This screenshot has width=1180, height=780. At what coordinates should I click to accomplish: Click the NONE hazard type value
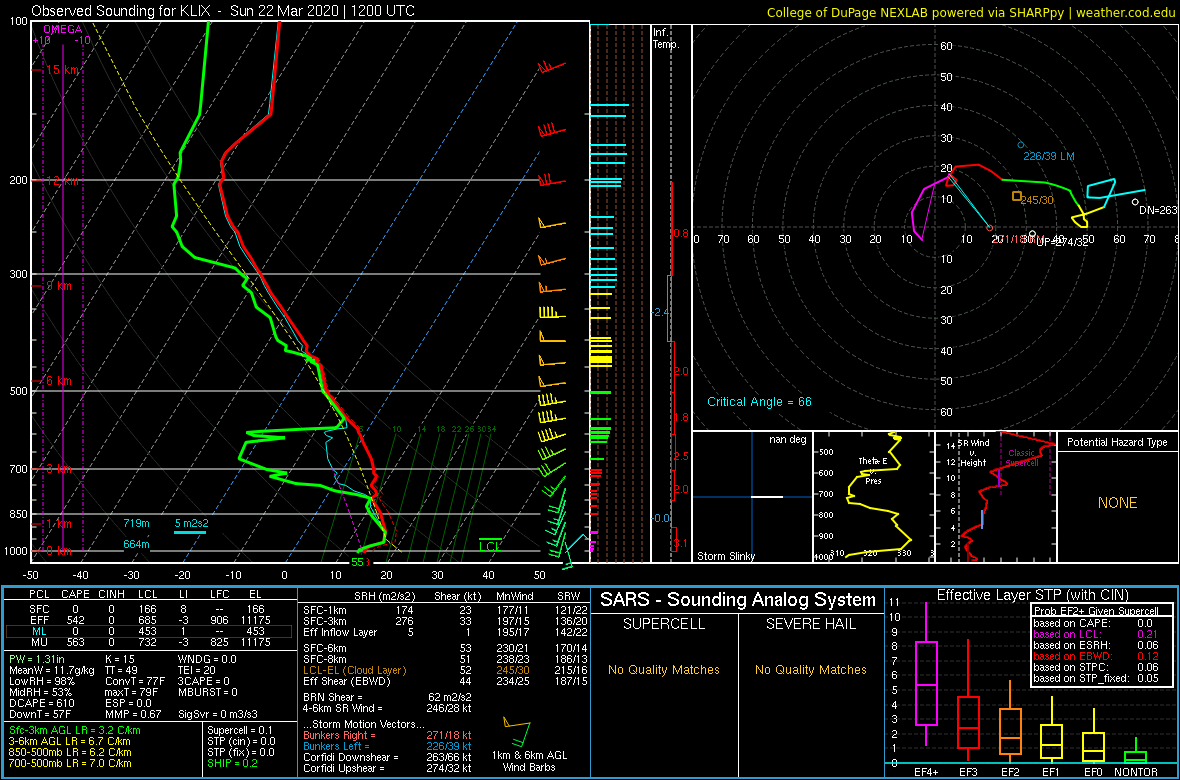[1118, 503]
